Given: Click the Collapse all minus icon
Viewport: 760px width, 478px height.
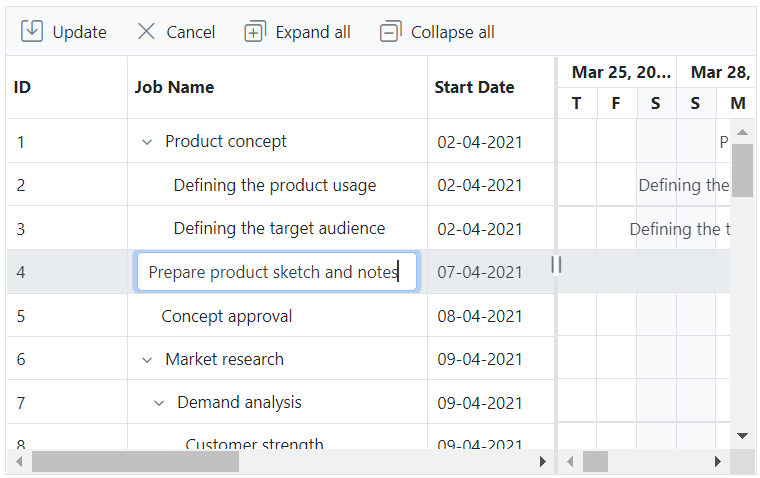Looking at the screenshot, I should tap(390, 32).
